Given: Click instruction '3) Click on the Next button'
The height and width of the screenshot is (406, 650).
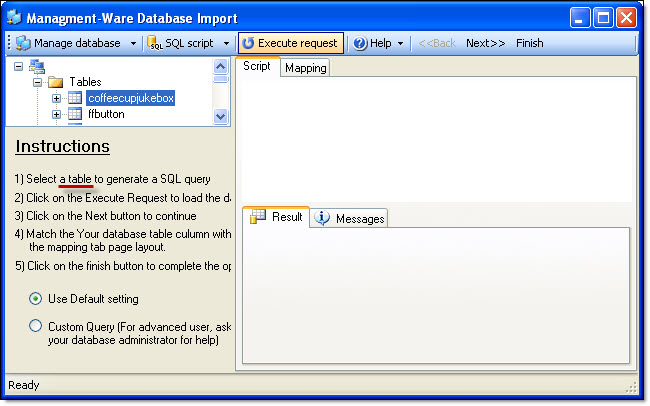Looking at the screenshot, I should coord(105,216).
